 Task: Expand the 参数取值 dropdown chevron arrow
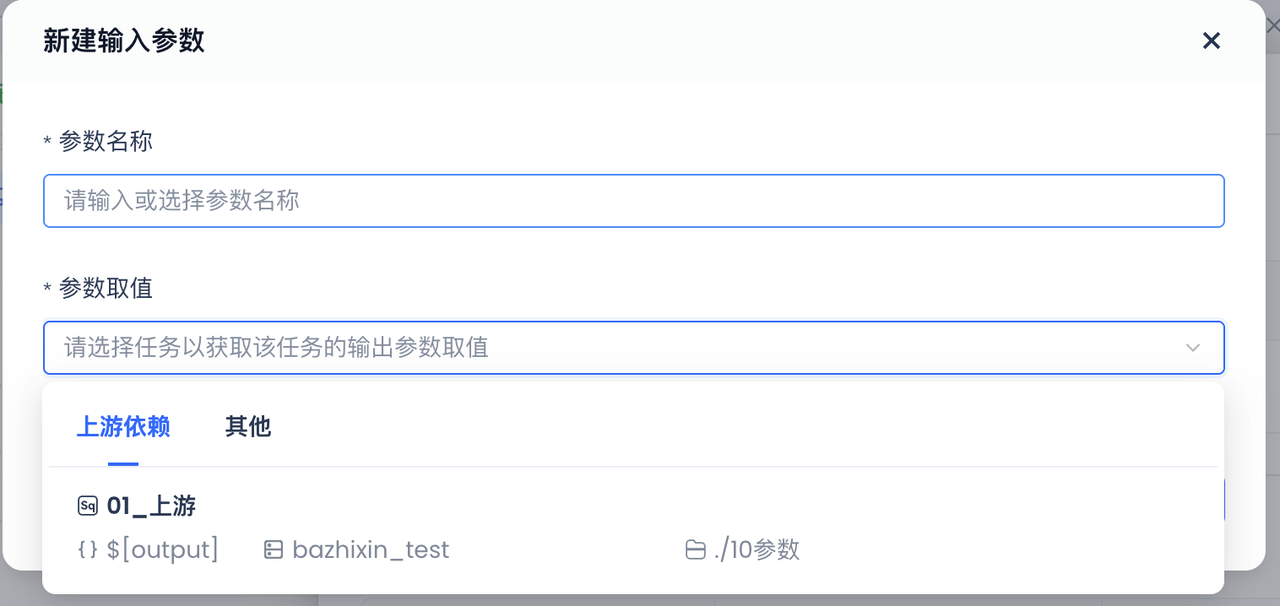pos(1192,348)
